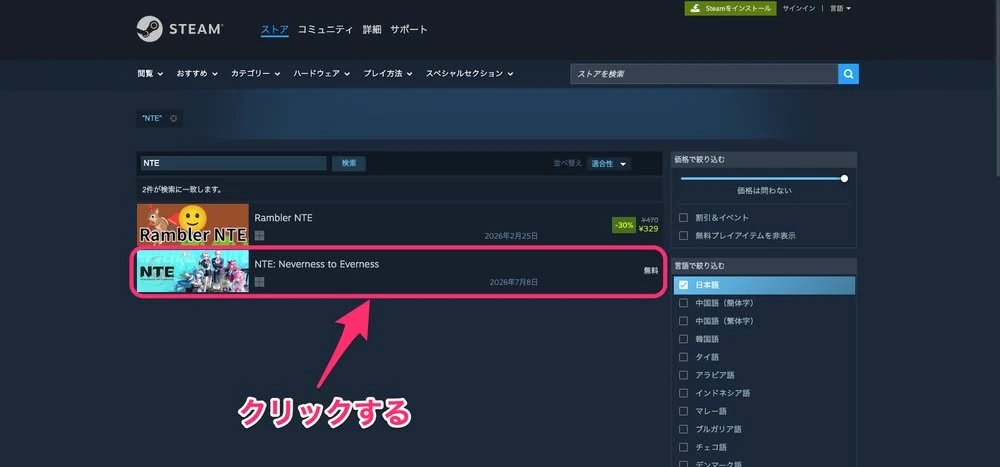Open the 言語 dropdown
Image resolution: width=1000 pixels, height=467 pixels.
(840, 8)
